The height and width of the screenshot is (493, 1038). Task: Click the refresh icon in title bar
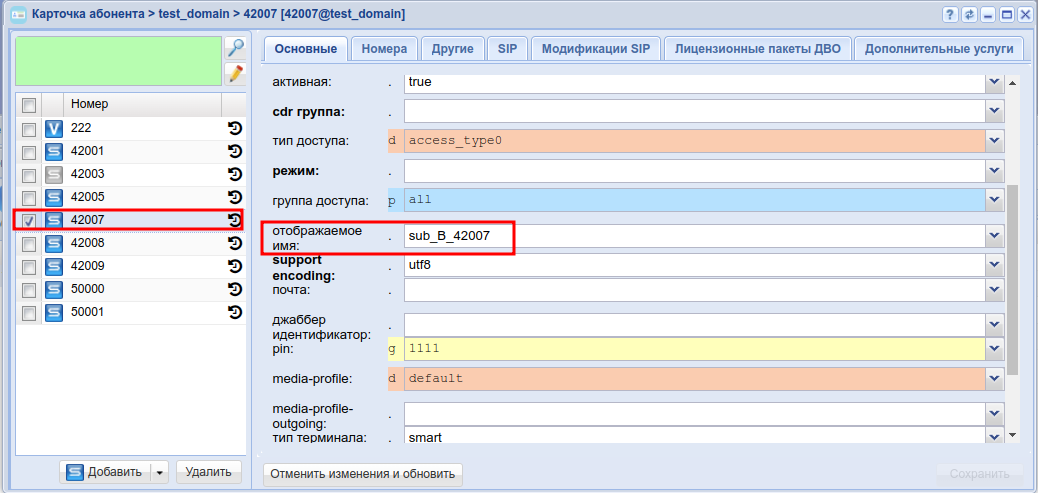(x=969, y=15)
